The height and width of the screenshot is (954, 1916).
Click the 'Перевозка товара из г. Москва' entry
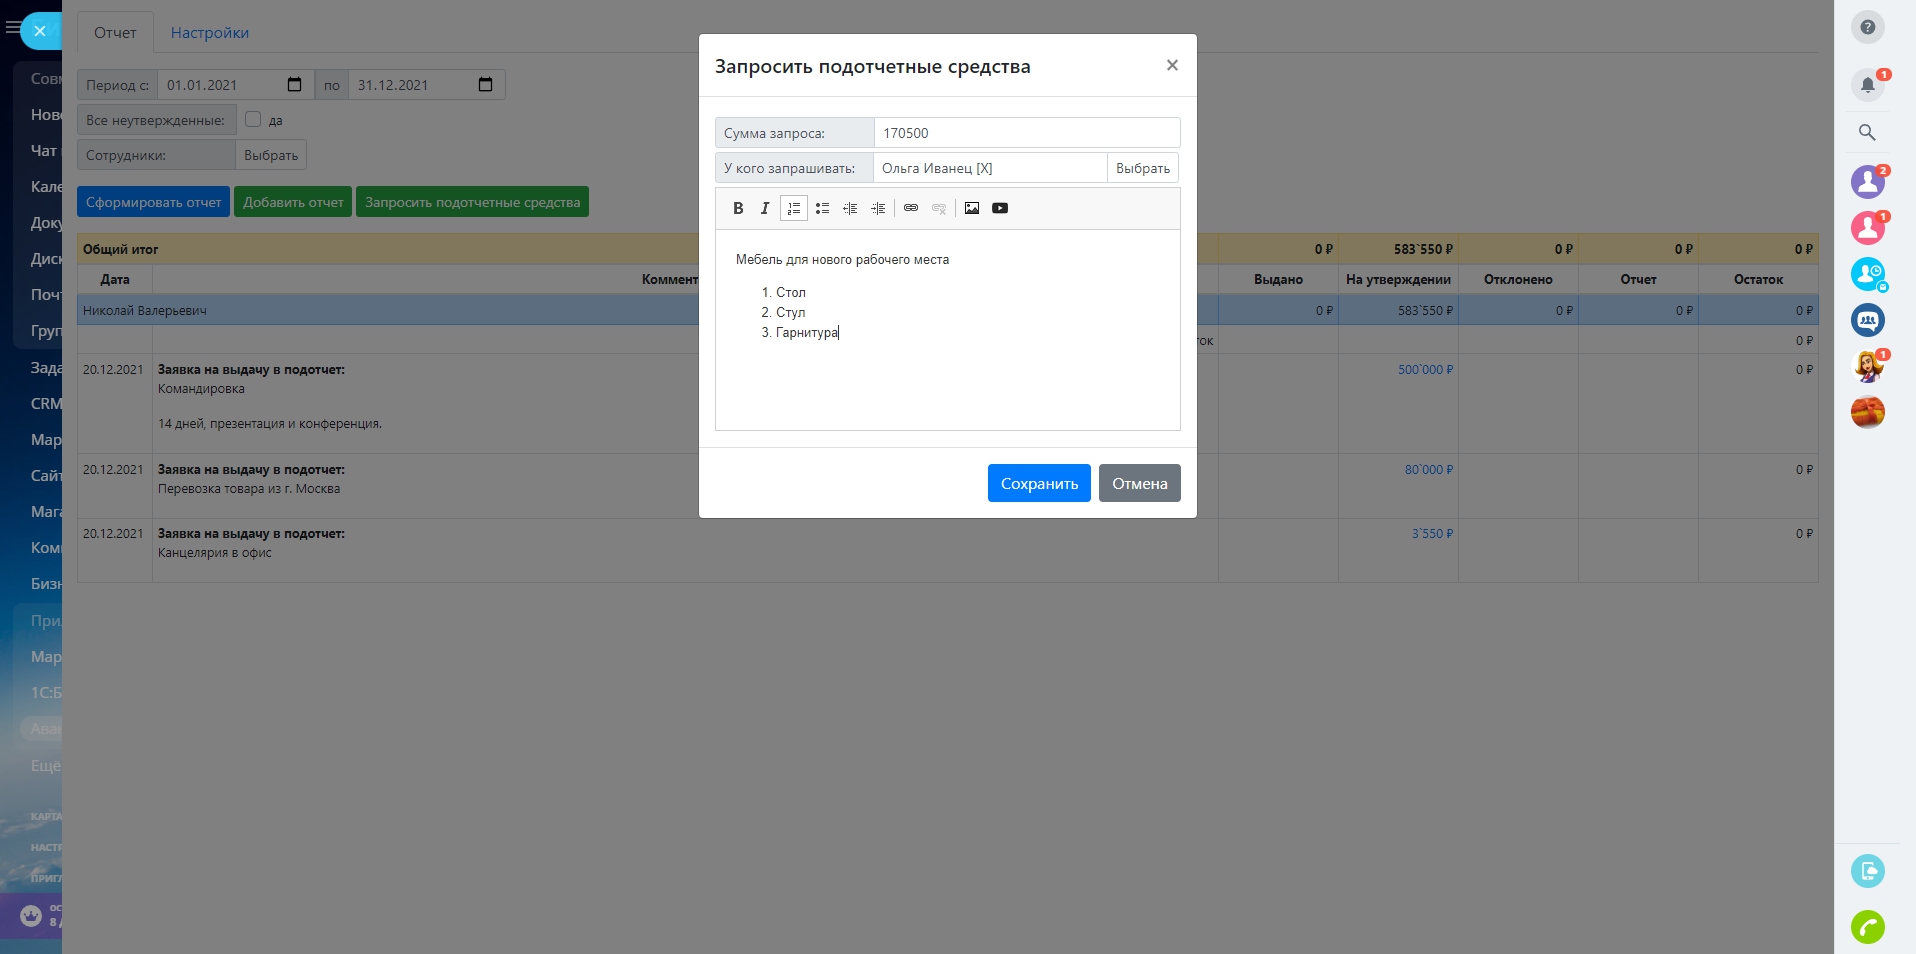click(249, 489)
